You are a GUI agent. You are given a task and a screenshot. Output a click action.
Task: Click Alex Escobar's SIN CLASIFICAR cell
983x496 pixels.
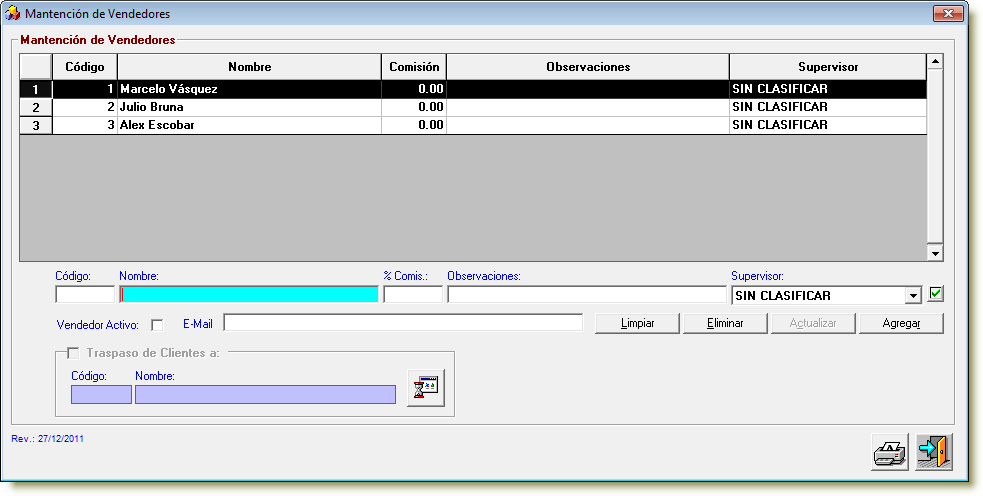(828, 125)
